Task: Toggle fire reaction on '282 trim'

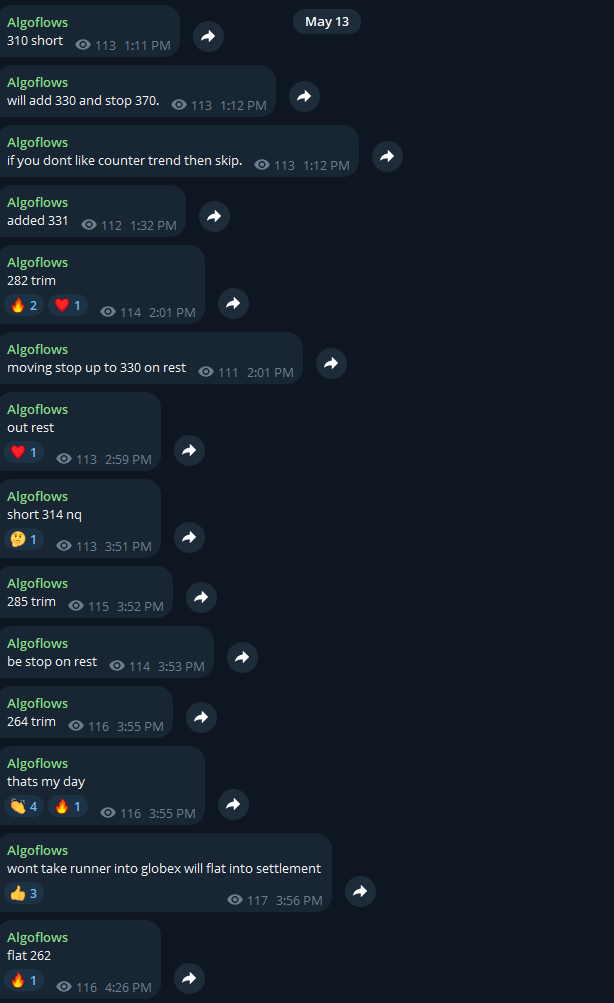Action: (24, 305)
